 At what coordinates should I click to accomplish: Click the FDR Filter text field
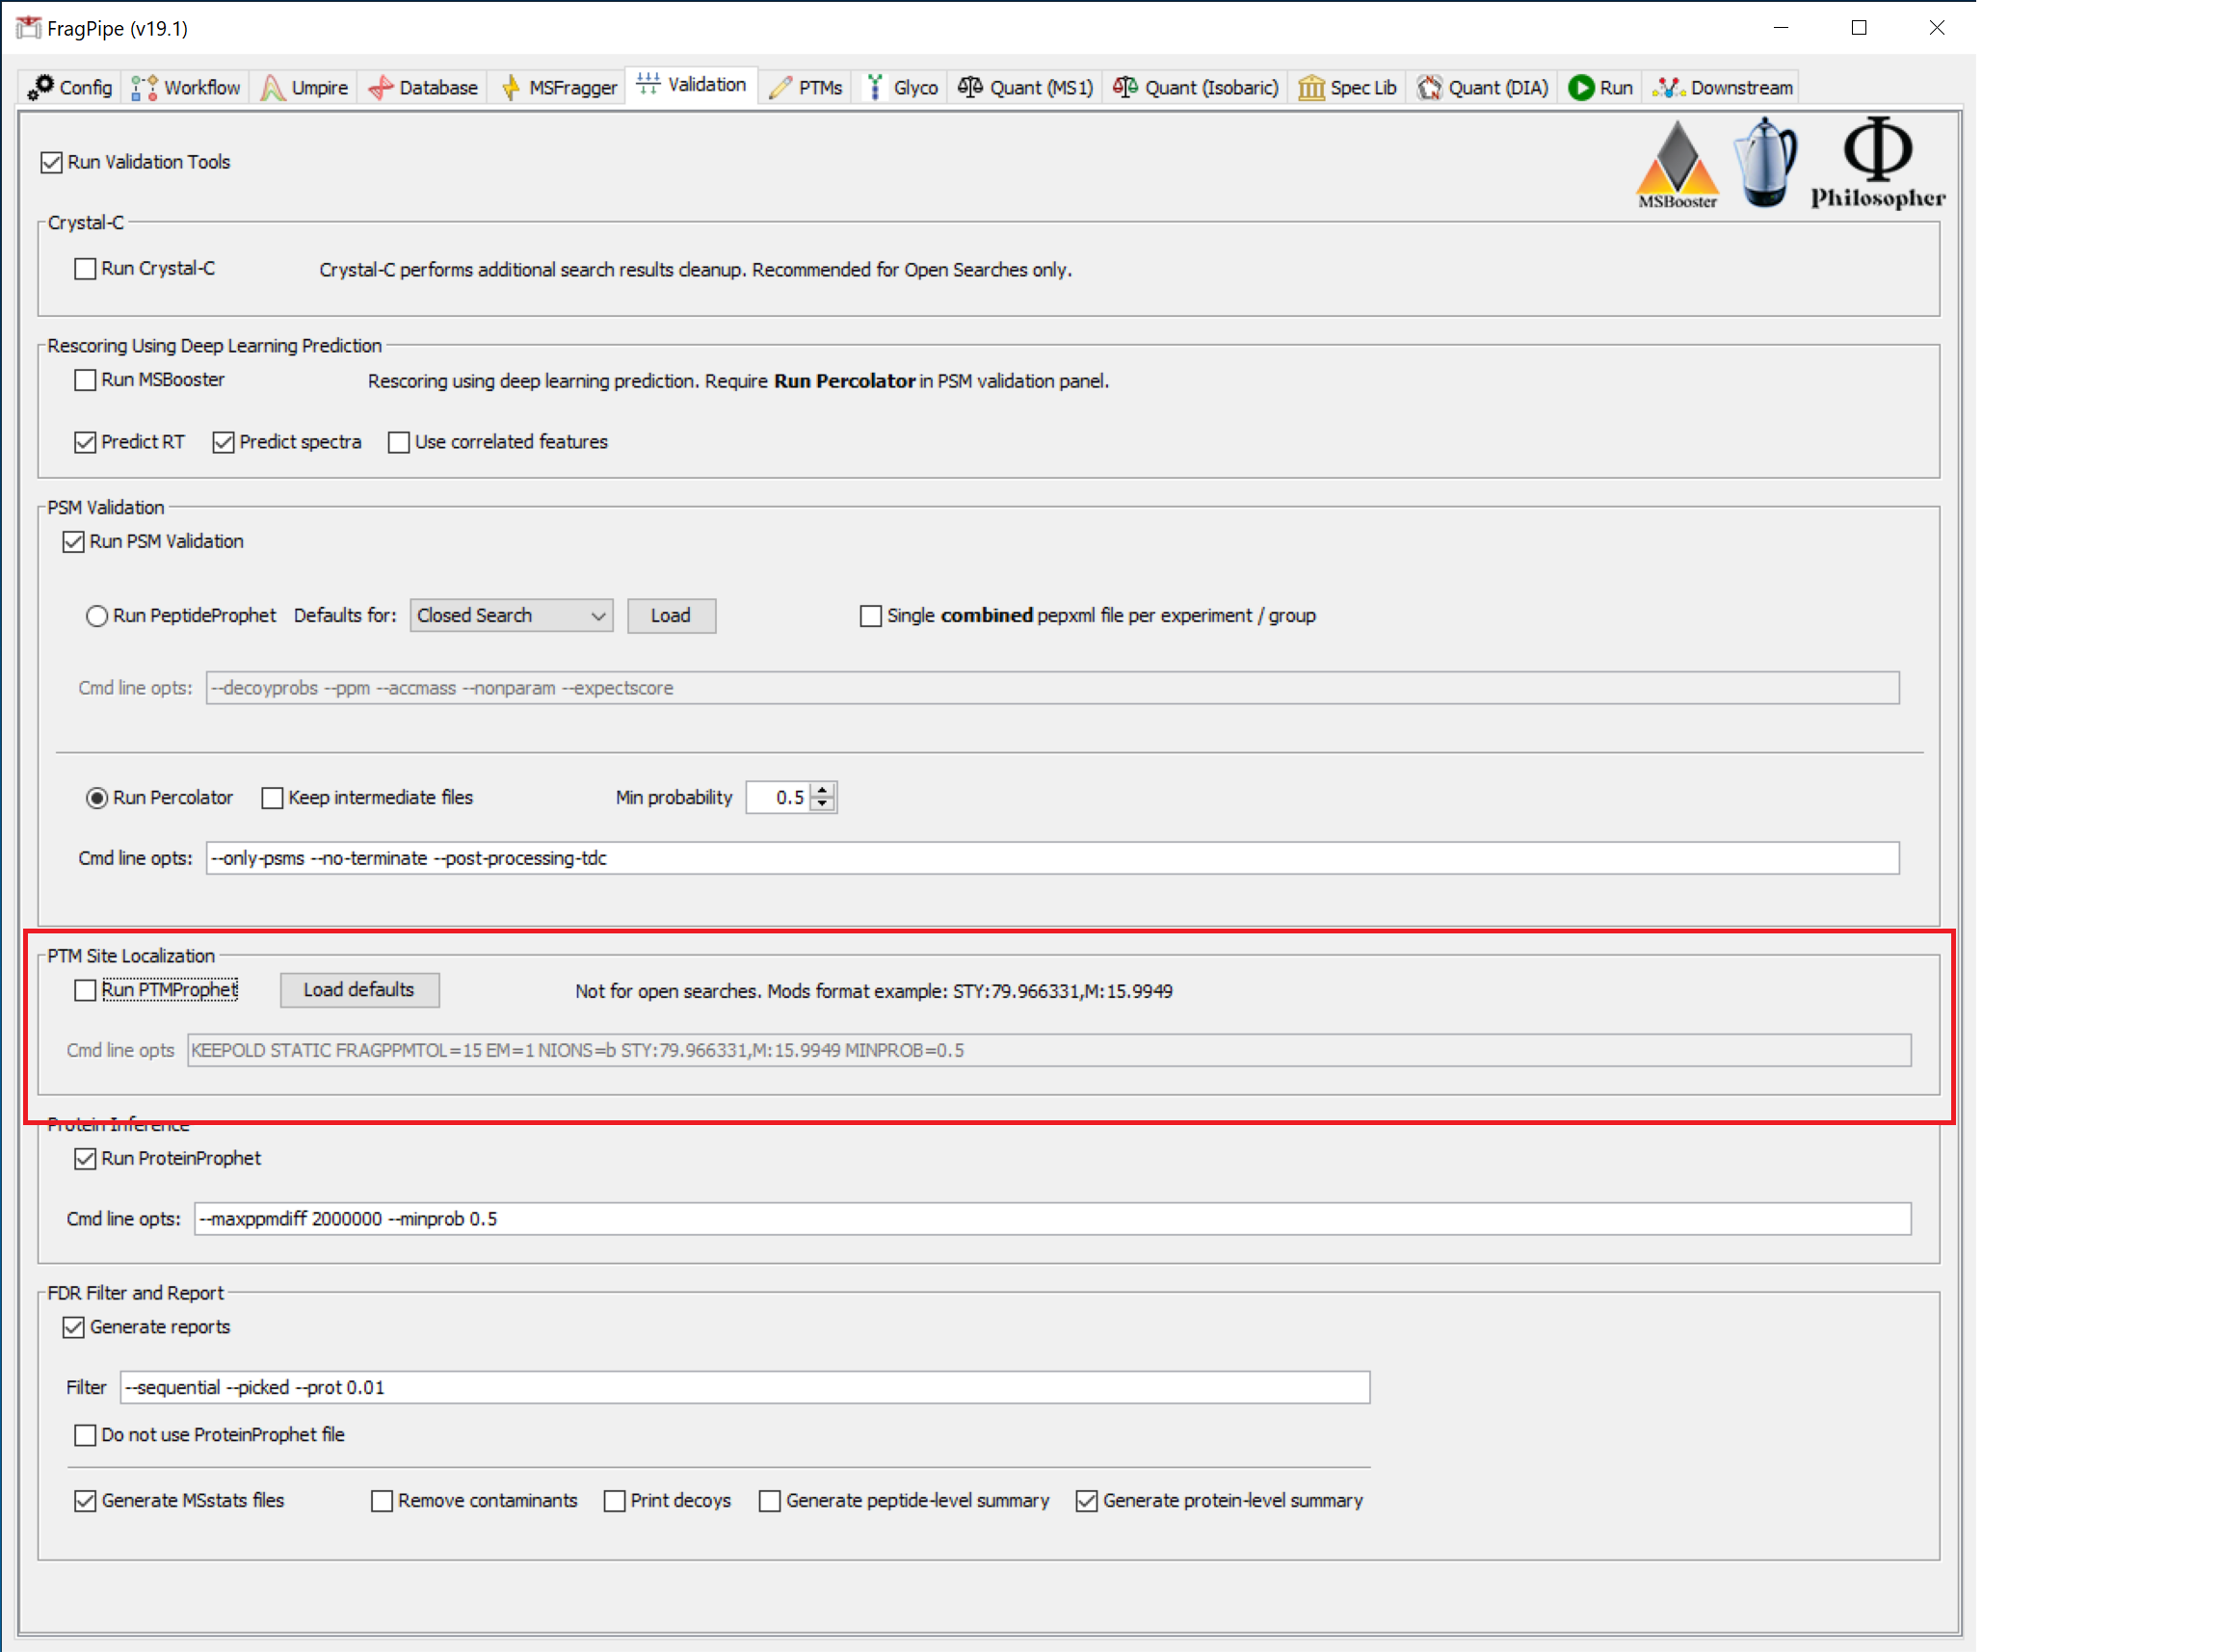pyautogui.click(x=744, y=1387)
